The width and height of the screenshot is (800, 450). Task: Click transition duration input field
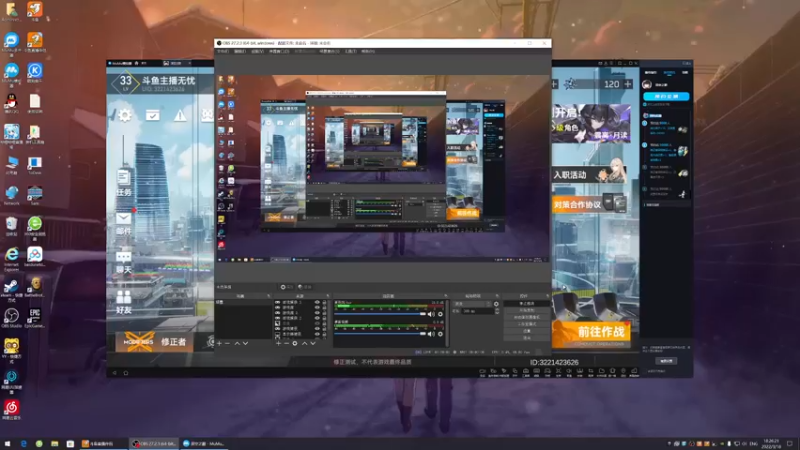(x=478, y=311)
